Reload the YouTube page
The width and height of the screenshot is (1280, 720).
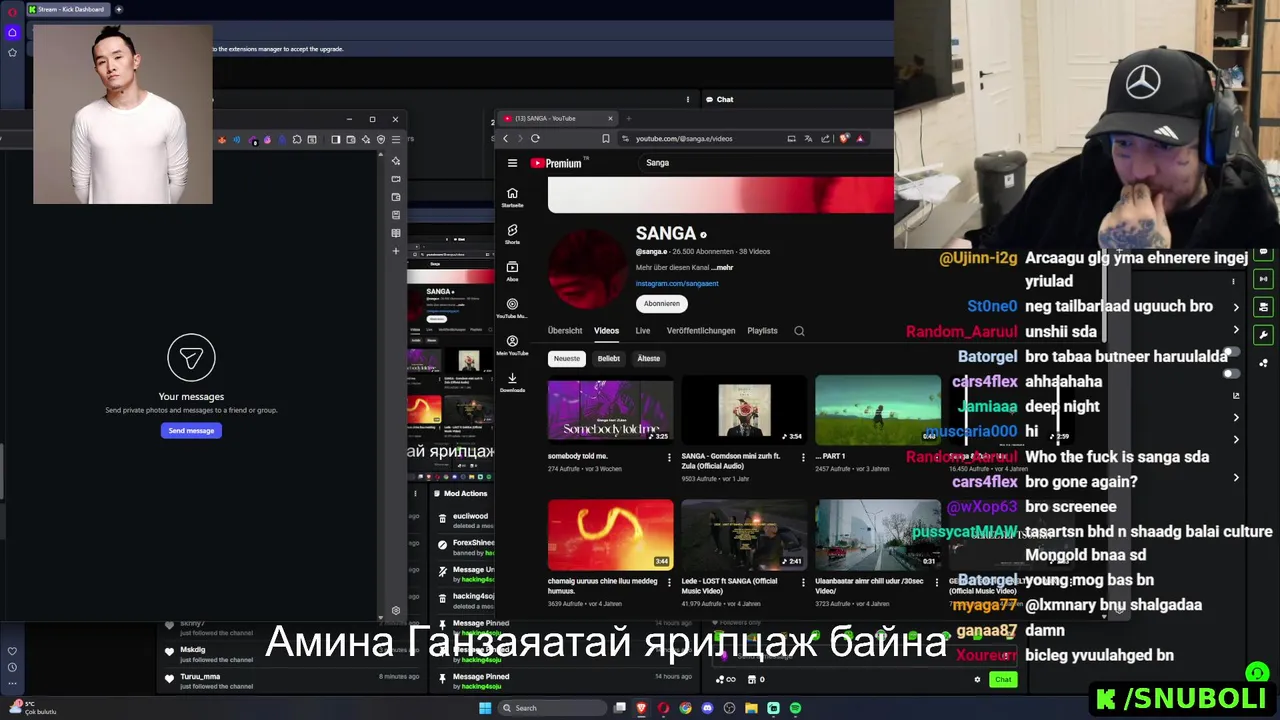pyautogui.click(x=535, y=139)
